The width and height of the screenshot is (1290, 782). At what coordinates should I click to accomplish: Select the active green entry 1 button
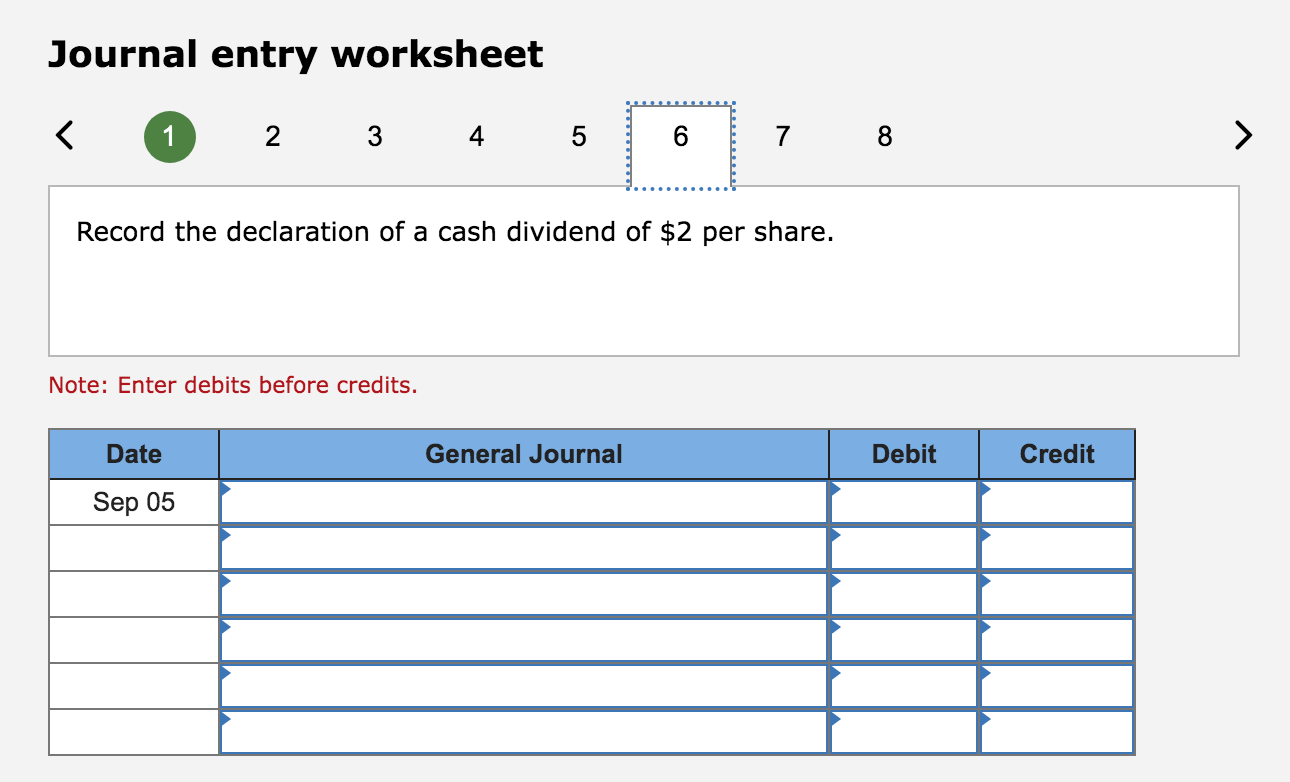[x=170, y=136]
